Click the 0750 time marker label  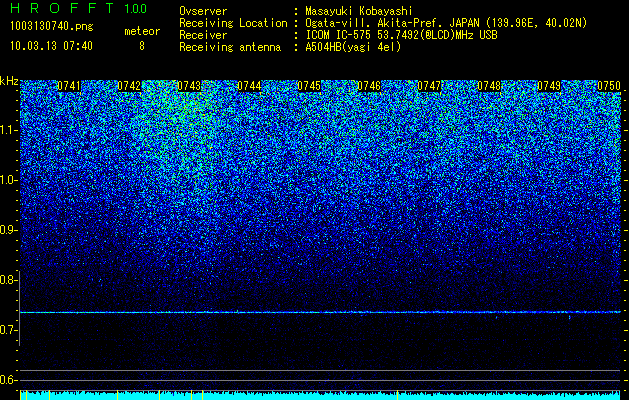[x=609, y=86]
